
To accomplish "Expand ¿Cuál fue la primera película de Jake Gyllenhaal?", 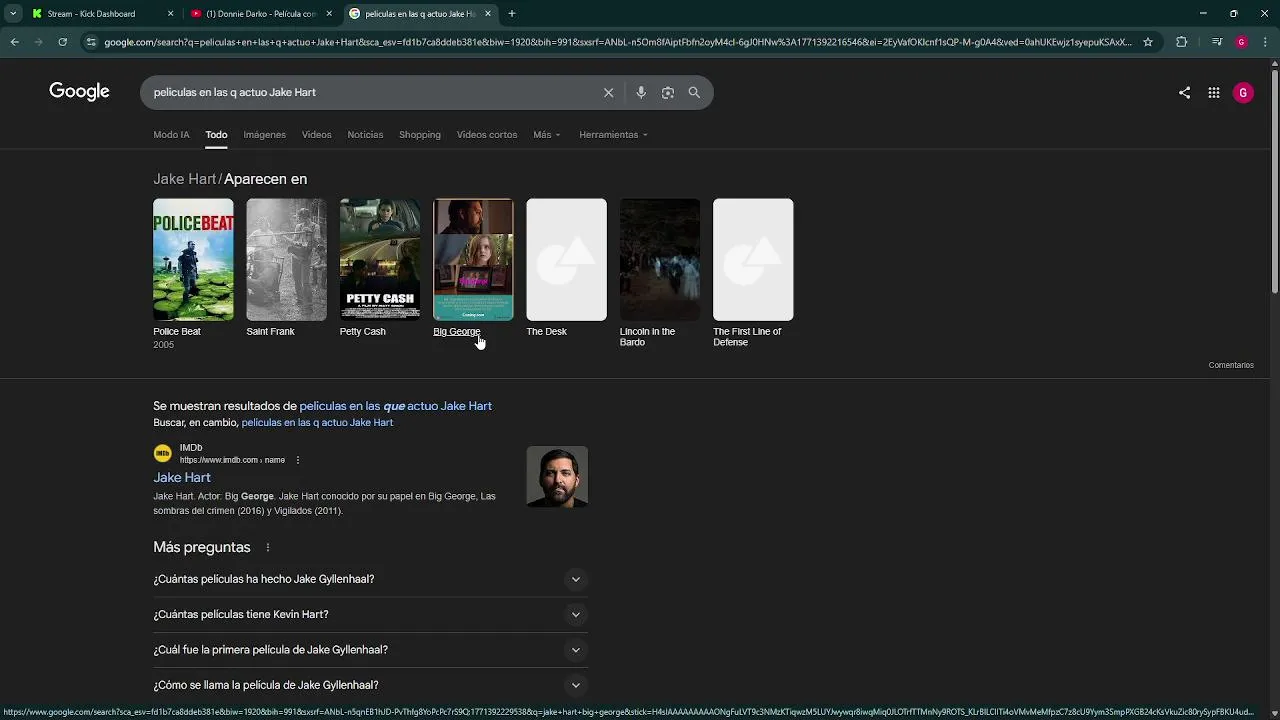I will (370, 650).
